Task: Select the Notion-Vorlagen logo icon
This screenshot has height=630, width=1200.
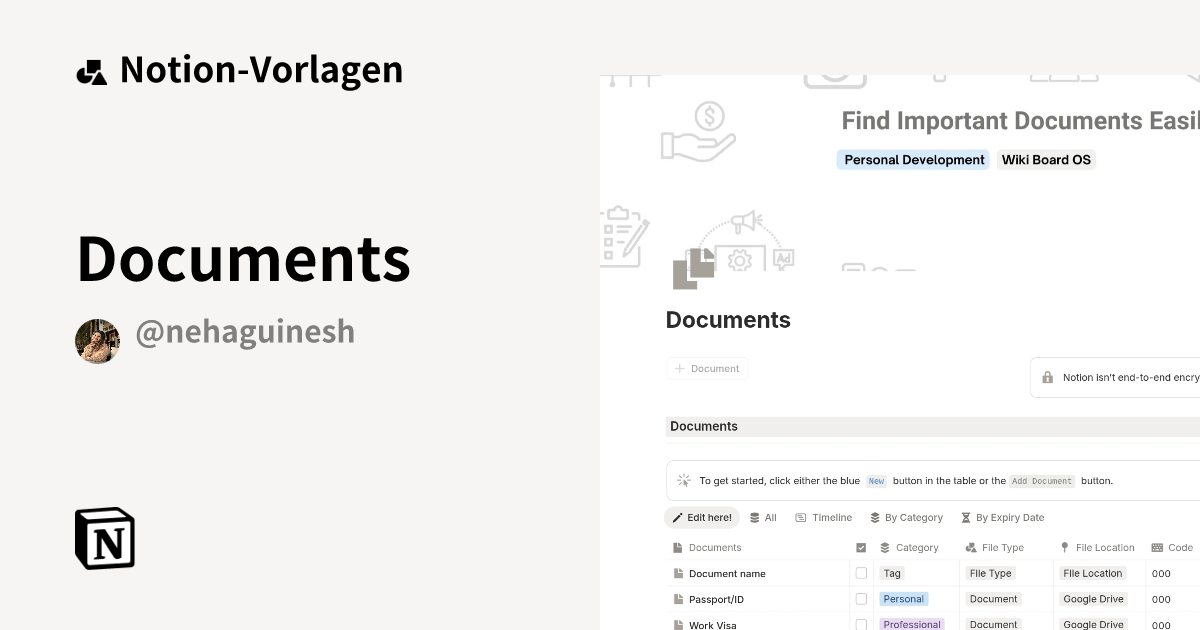Action: [92, 70]
